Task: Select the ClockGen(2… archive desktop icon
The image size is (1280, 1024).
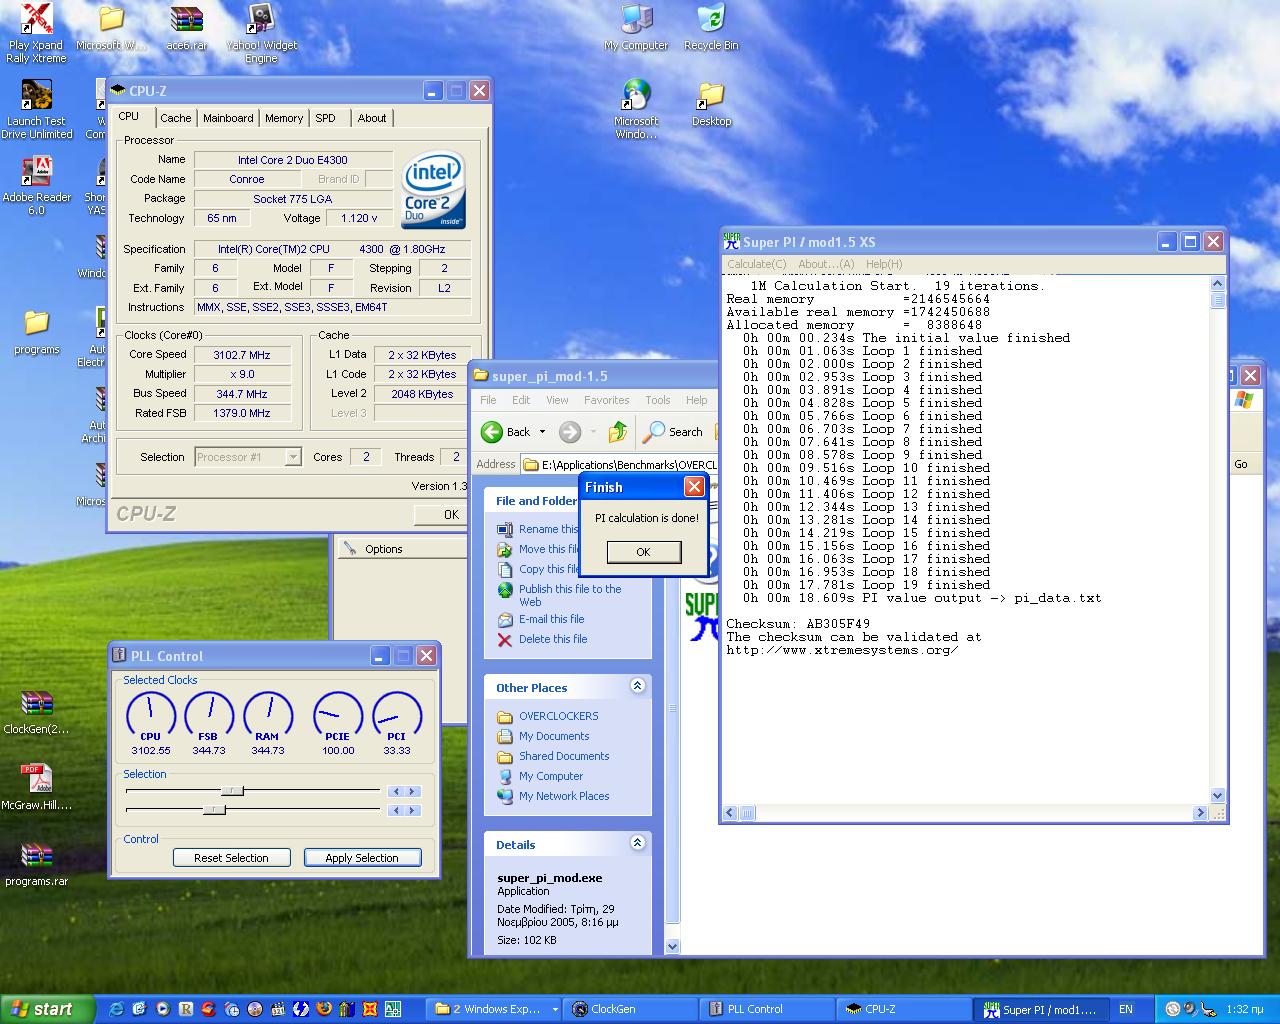Action: pyautogui.click(x=37, y=712)
